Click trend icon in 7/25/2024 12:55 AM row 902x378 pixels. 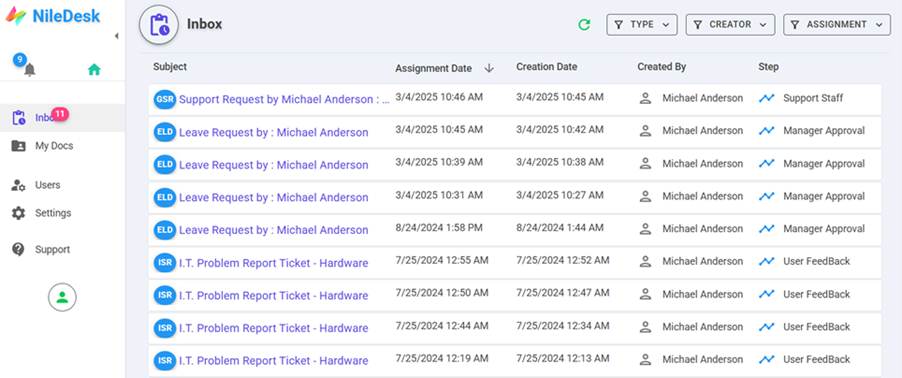[766, 262]
